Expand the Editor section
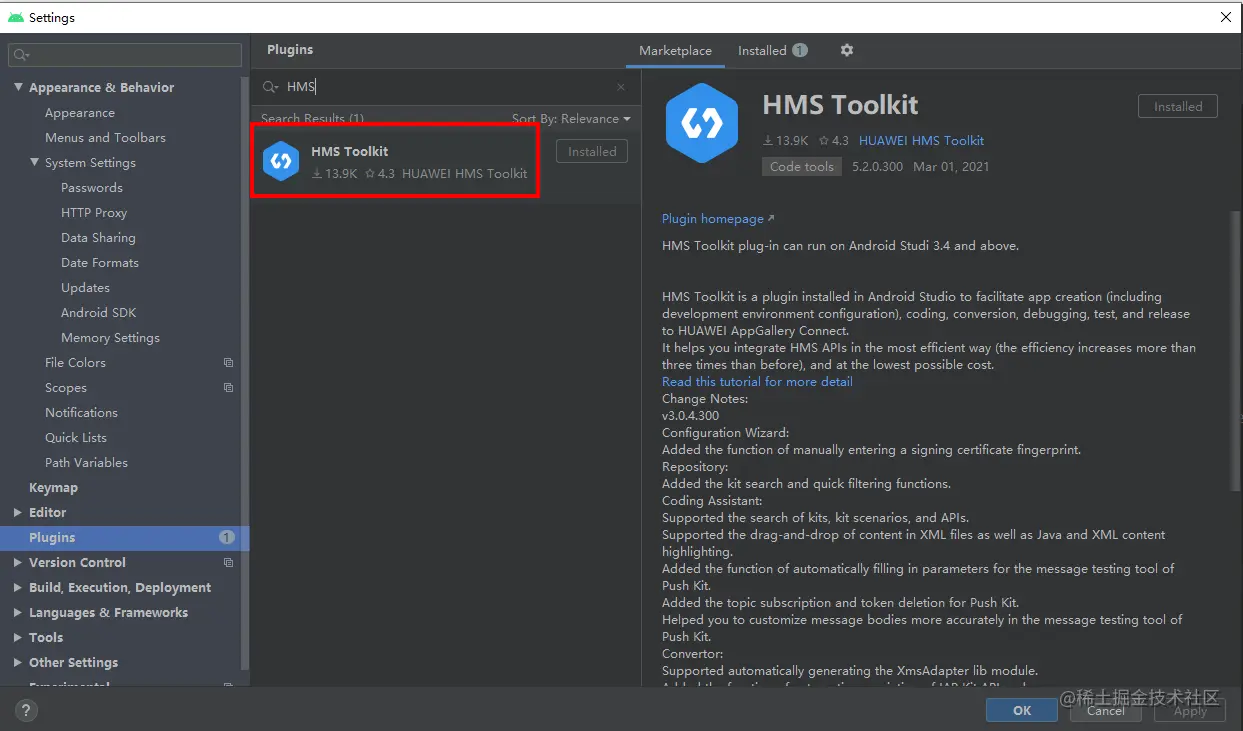1243x731 pixels. coord(18,512)
